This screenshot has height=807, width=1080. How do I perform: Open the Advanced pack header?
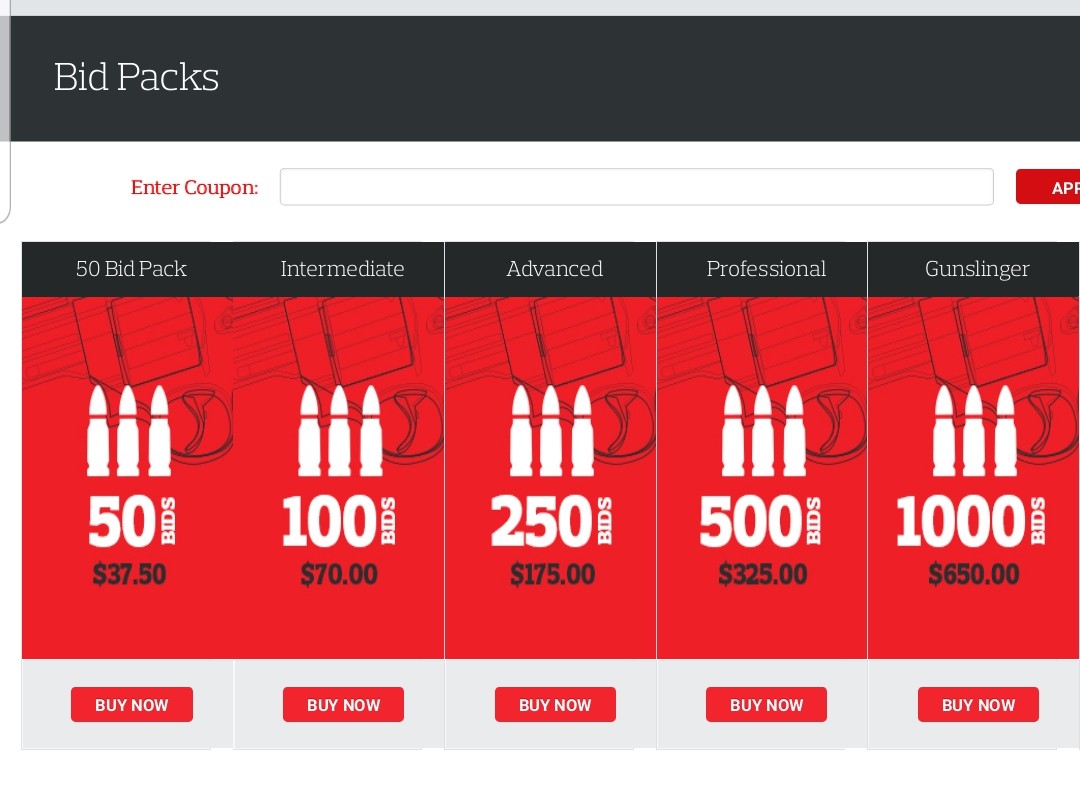click(x=554, y=269)
